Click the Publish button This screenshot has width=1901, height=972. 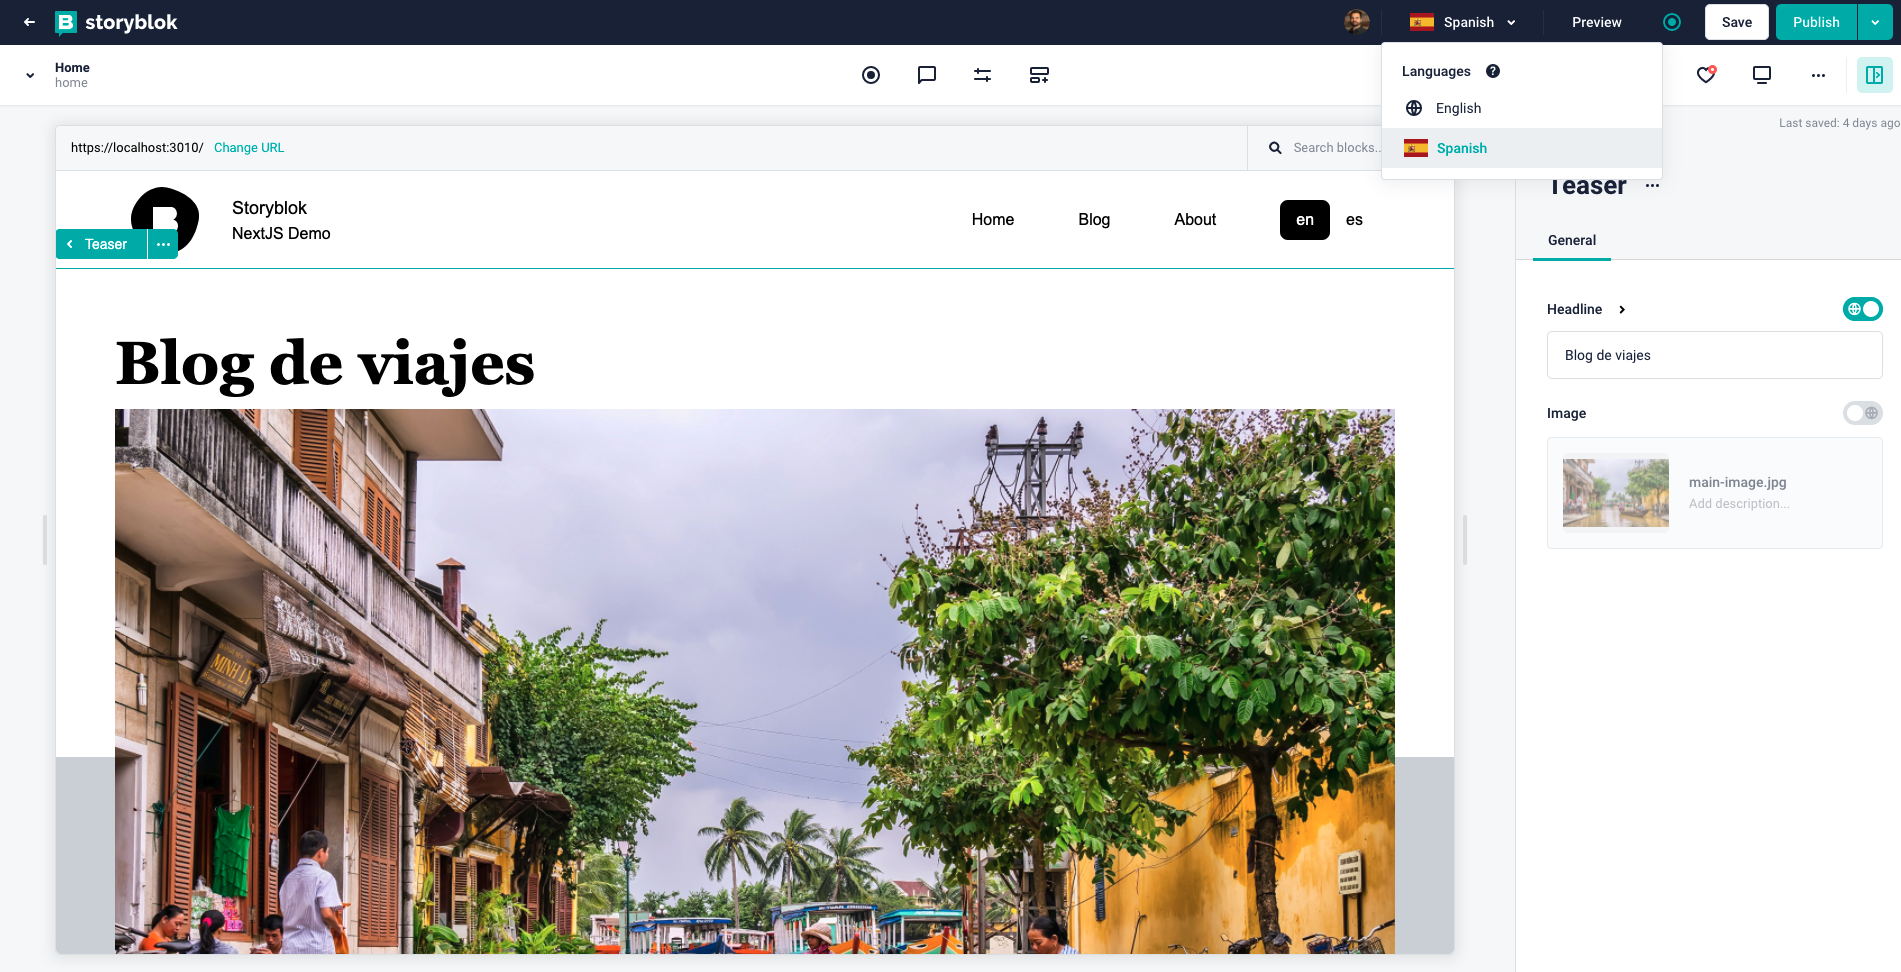coord(1816,22)
